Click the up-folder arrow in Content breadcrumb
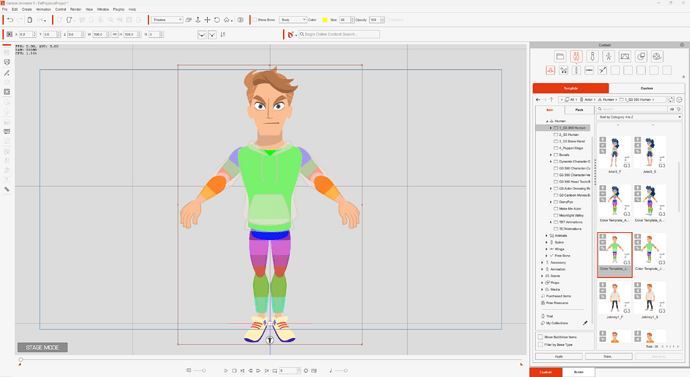Image resolution: width=690 pixels, height=377 pixels. (x=551, y=100)
